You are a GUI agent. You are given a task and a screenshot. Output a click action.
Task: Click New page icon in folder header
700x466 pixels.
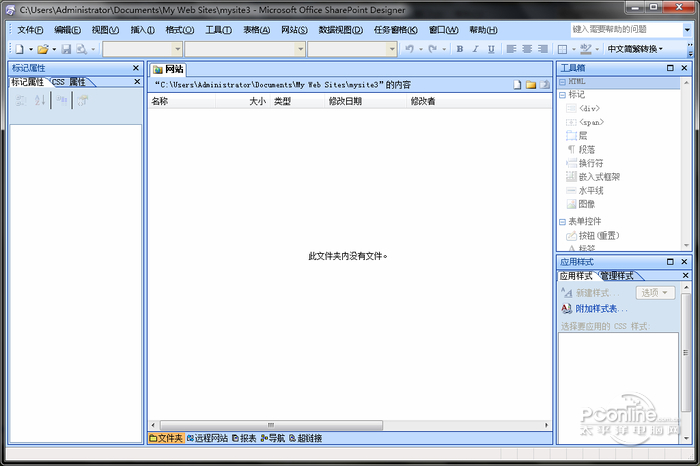coord(517,85)
